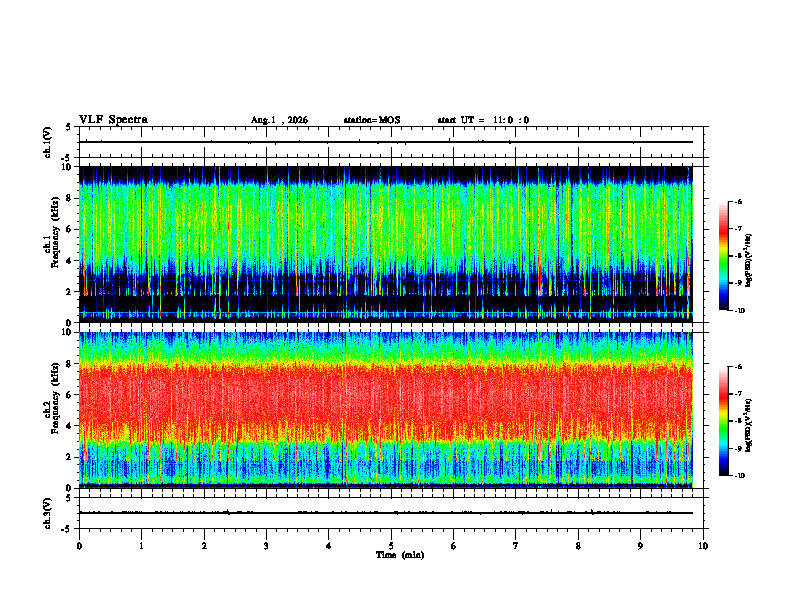Click the 5 minute tick on time axis
The height and width of the screenshot is (612, 792).
(391, 546)
